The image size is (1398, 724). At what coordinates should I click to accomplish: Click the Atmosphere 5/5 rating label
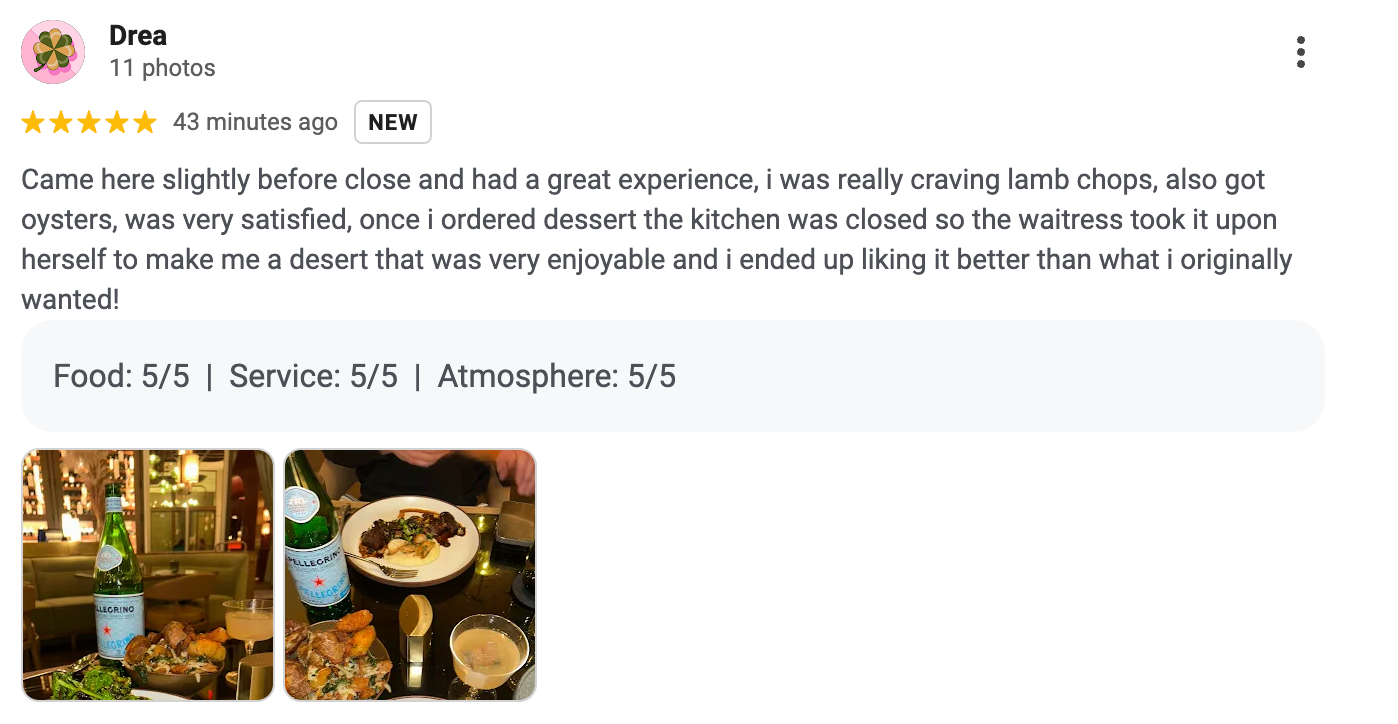click(557, 377)
